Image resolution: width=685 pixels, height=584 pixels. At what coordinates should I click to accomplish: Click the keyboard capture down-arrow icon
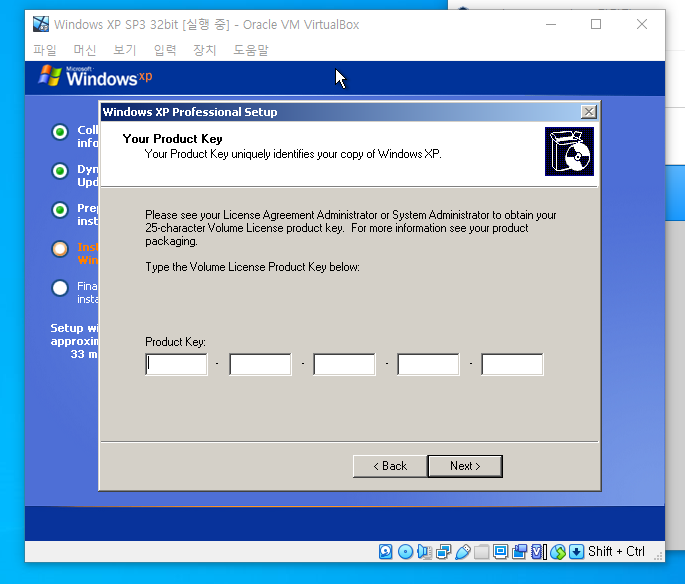[576, 552]
